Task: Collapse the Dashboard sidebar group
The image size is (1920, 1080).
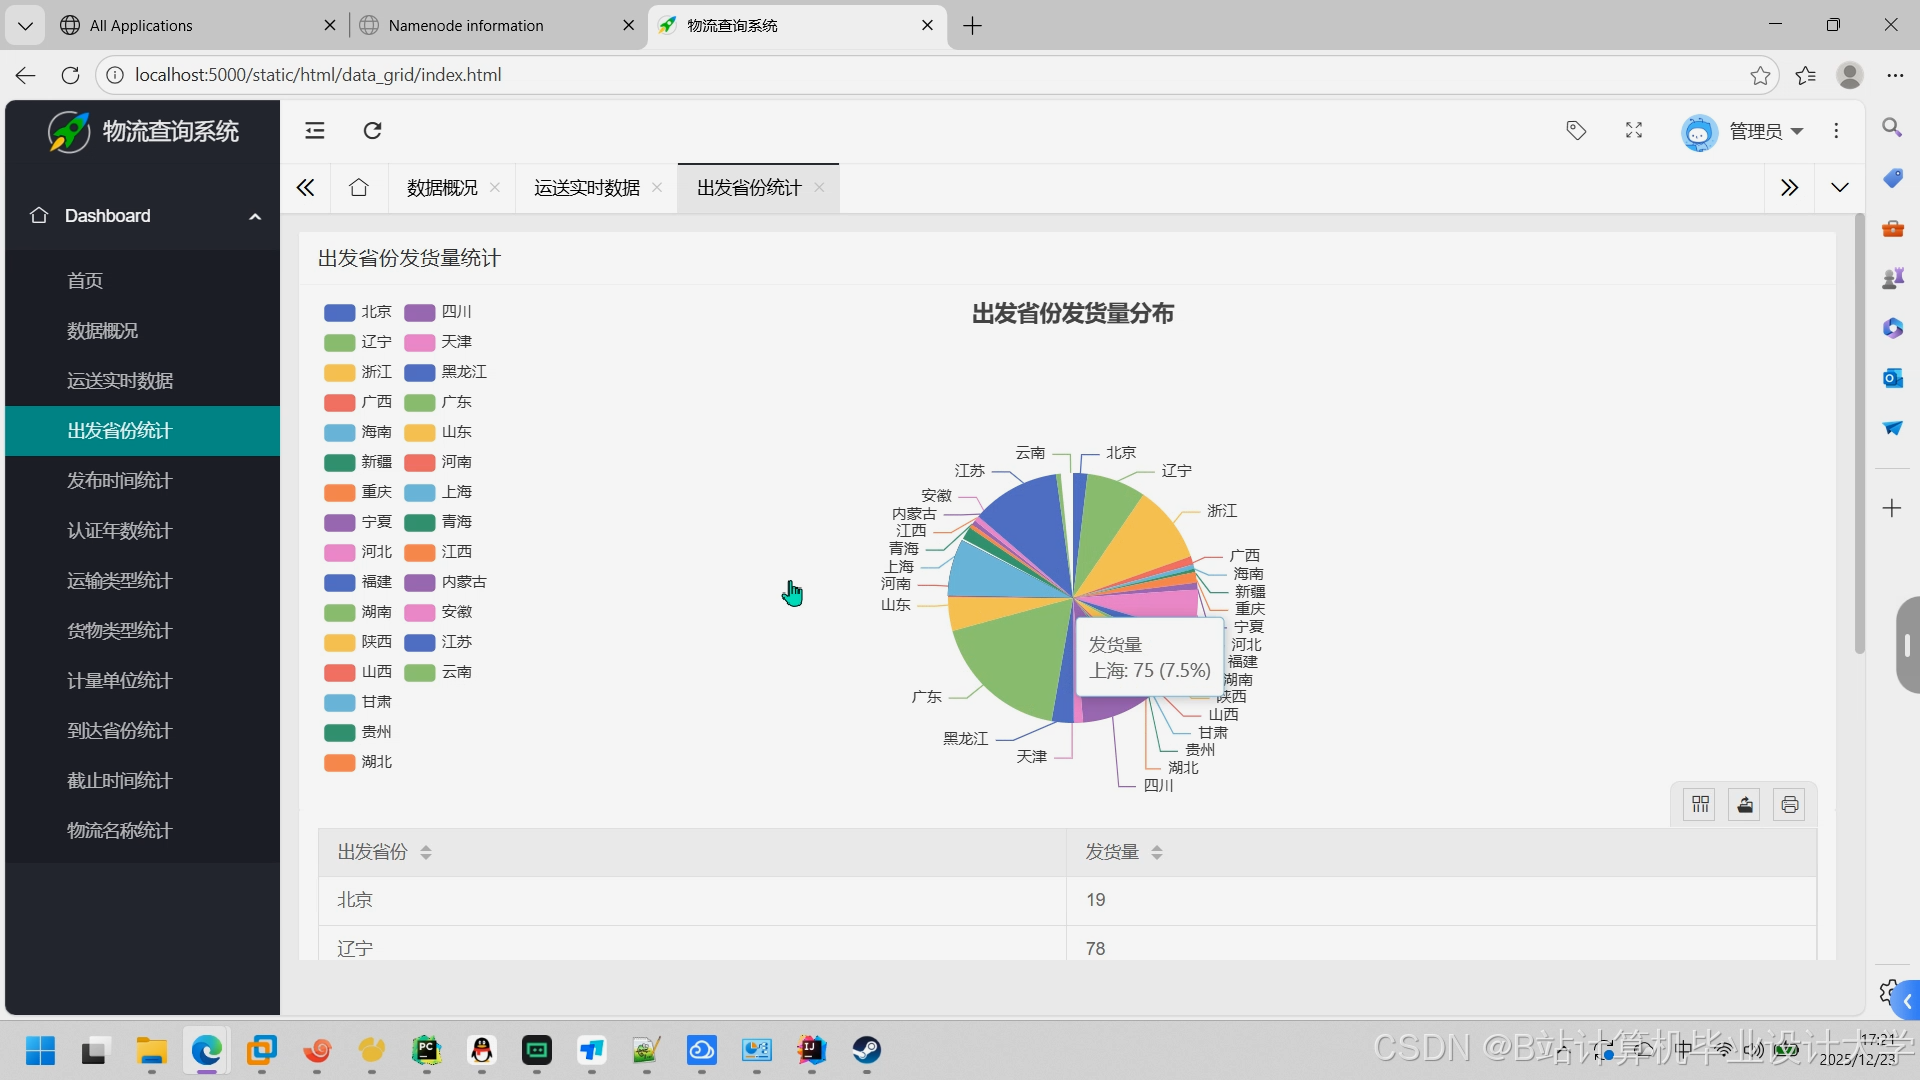Action: click(255, 216)
